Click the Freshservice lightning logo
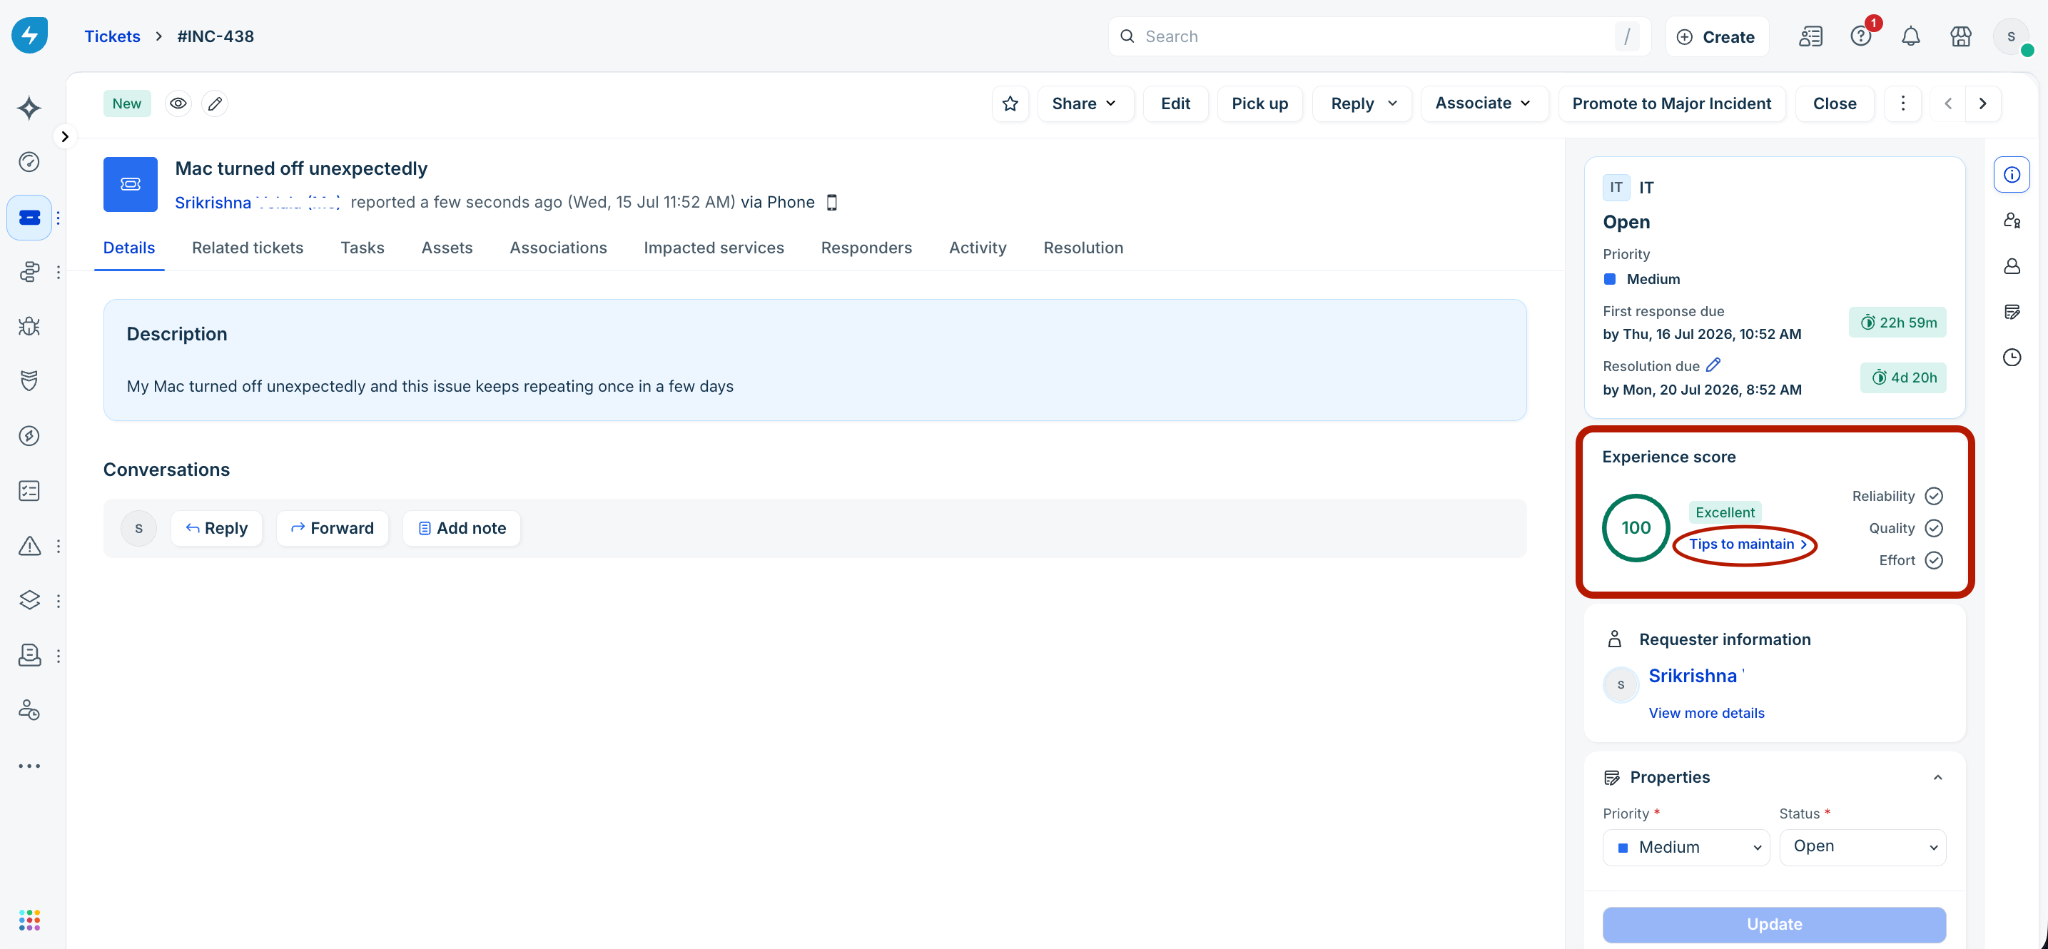The image size is (2048, 949). tap(29, 36)
